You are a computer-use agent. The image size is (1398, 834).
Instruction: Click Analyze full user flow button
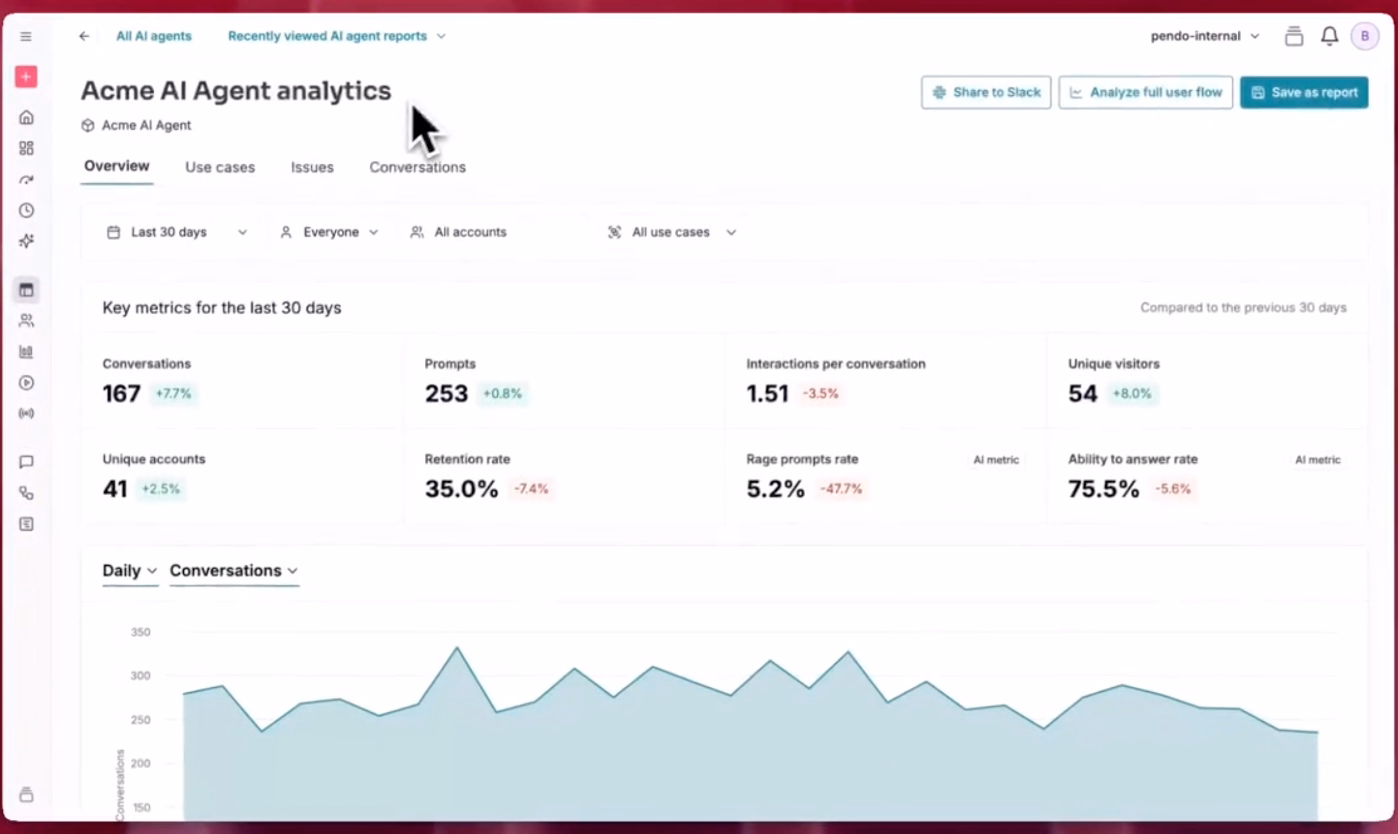(1145, 92)
